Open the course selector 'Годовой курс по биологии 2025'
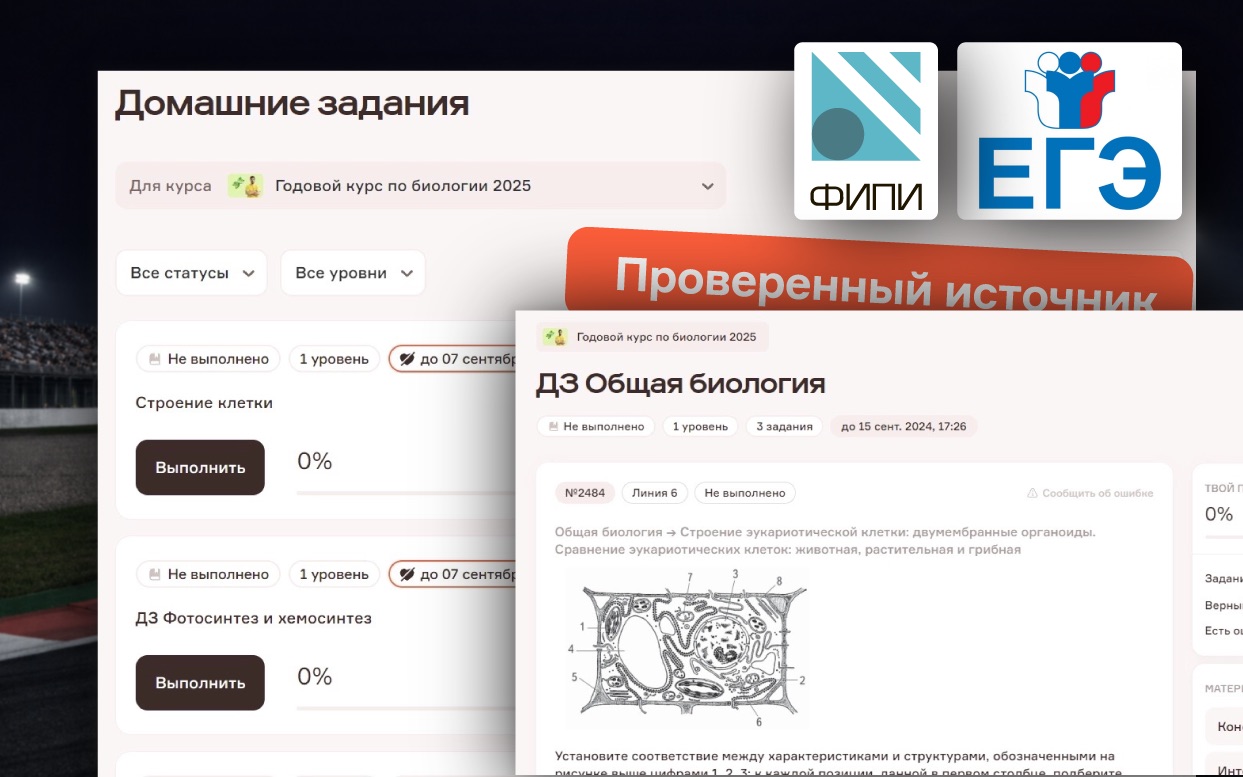 click(x=424, y=185)
